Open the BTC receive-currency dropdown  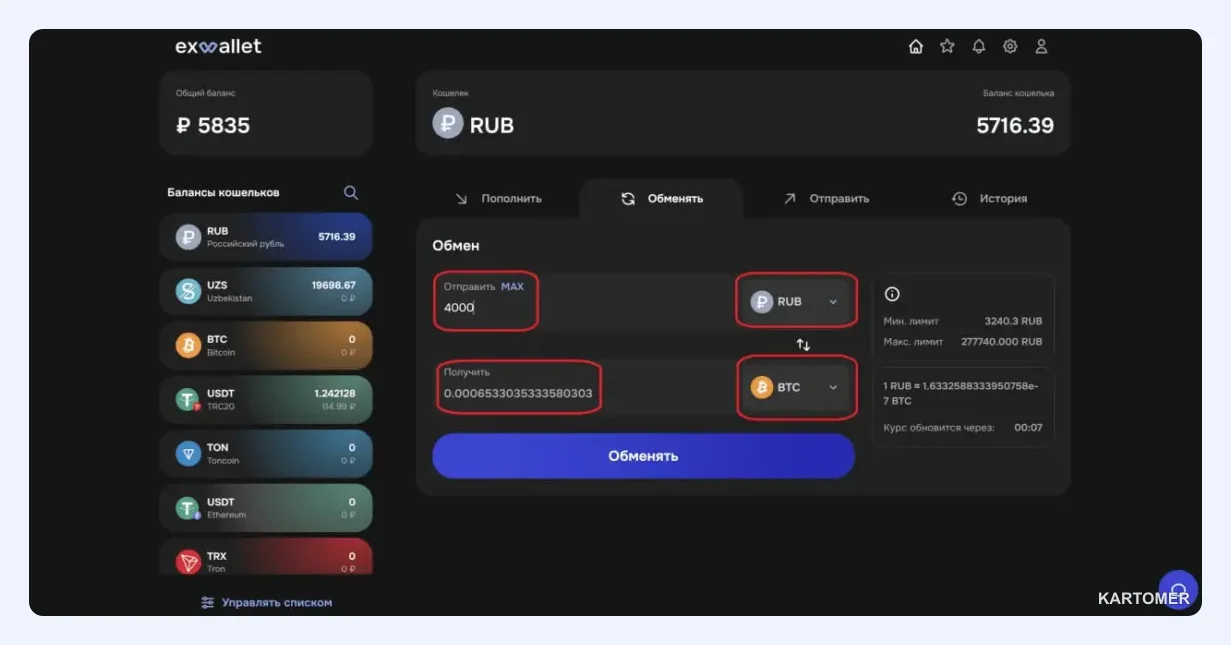(797, 387)
